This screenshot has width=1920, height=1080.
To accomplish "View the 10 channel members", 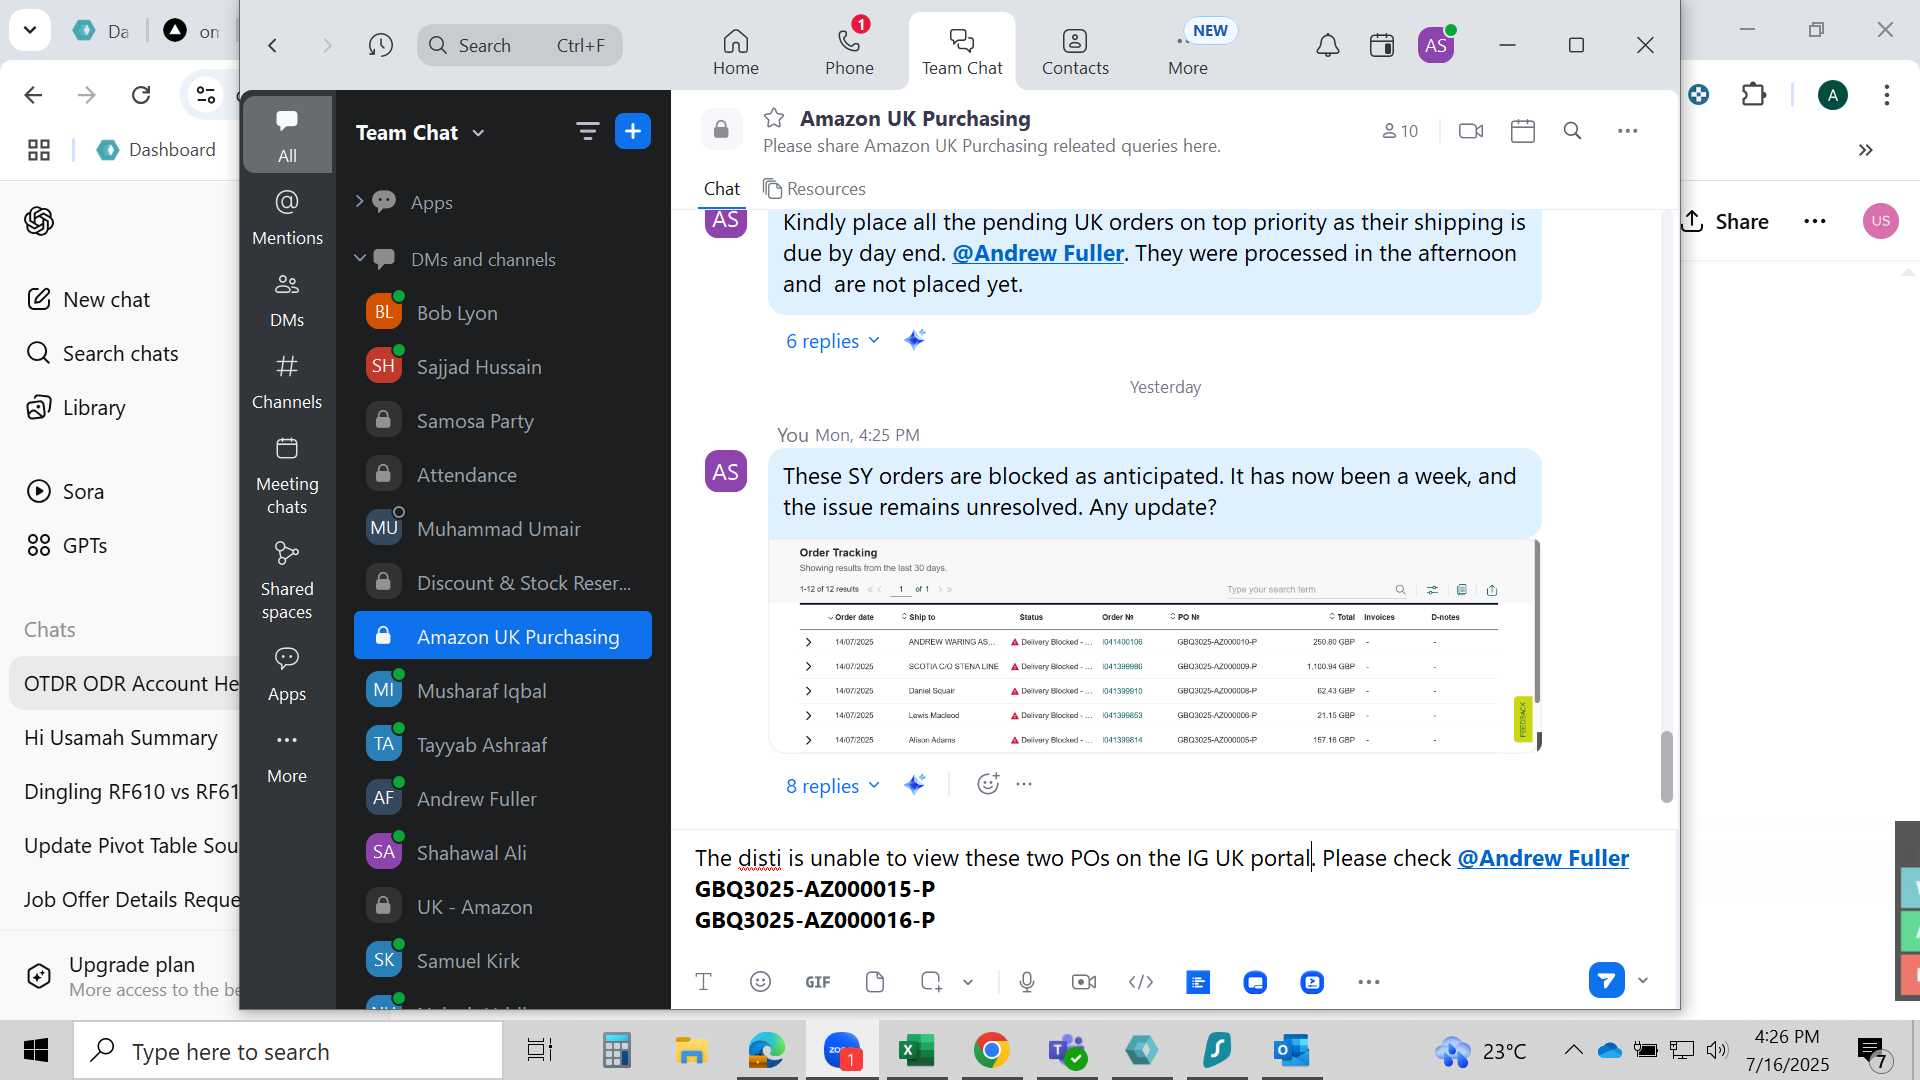I will tap(1400, 131).
